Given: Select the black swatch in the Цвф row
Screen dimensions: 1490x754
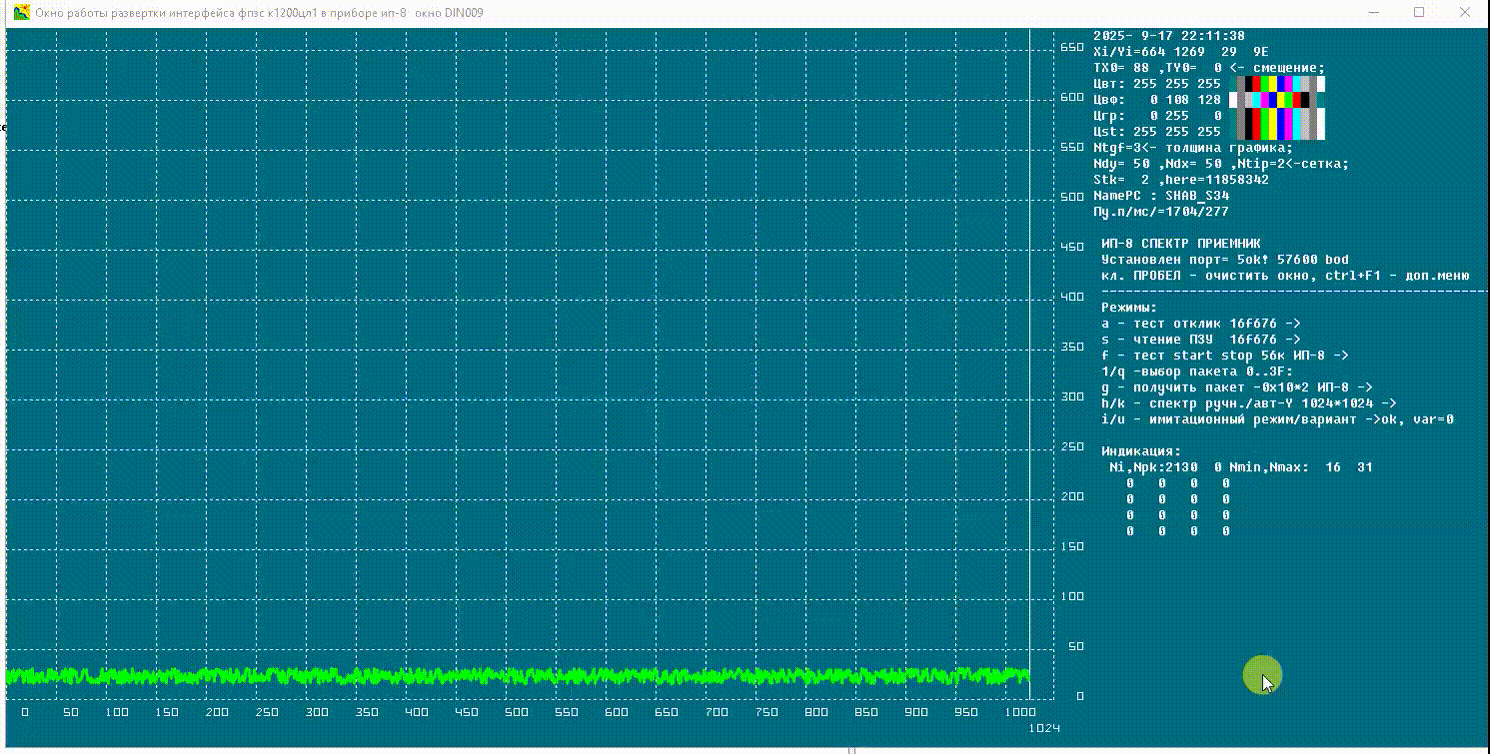Looking at the screenshot, I should pyautogui.click(x=1304, y=100).
